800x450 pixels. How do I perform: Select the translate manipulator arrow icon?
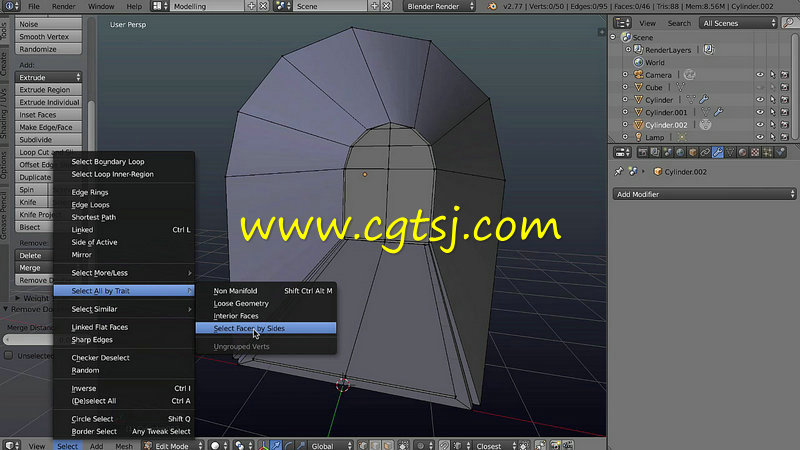pyautogui.click(x=276, y=445)
